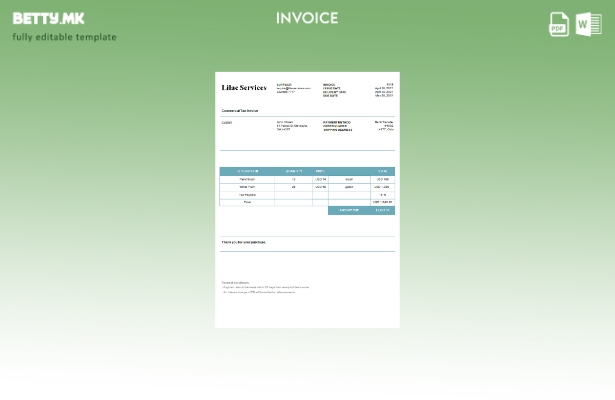This screenshot has width=615, height=400.
Task: Click the second item row quantity cell
Action: tap(293, 187)
